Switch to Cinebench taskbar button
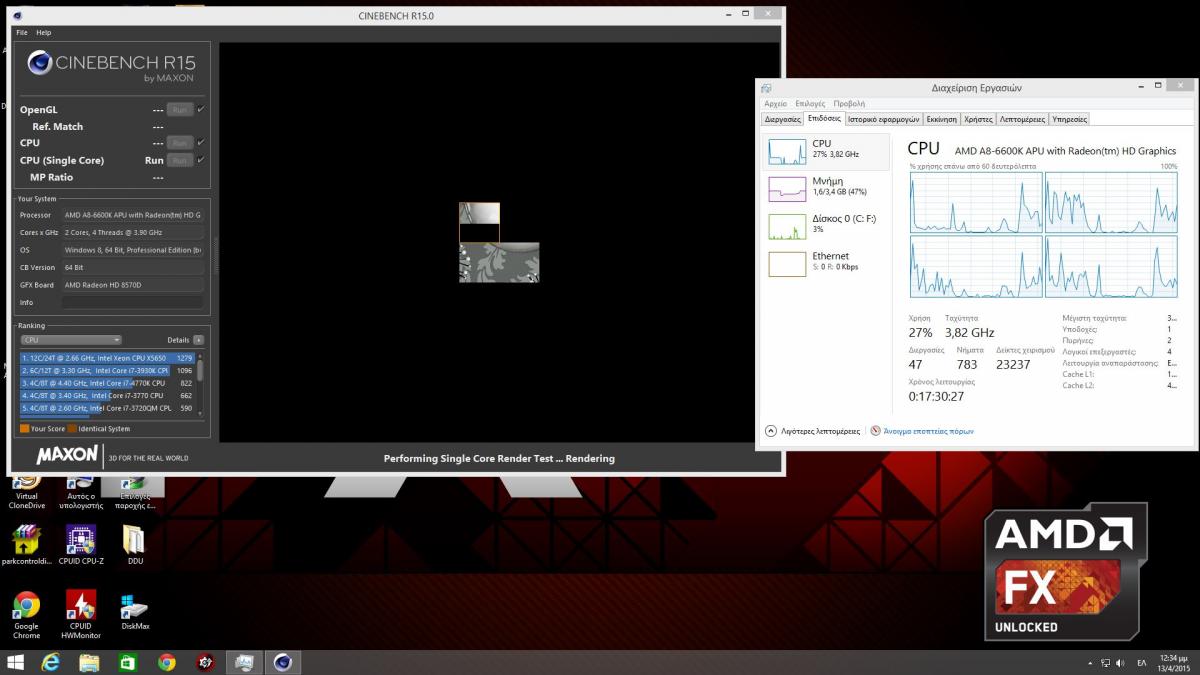 click(x=283, y=662)
